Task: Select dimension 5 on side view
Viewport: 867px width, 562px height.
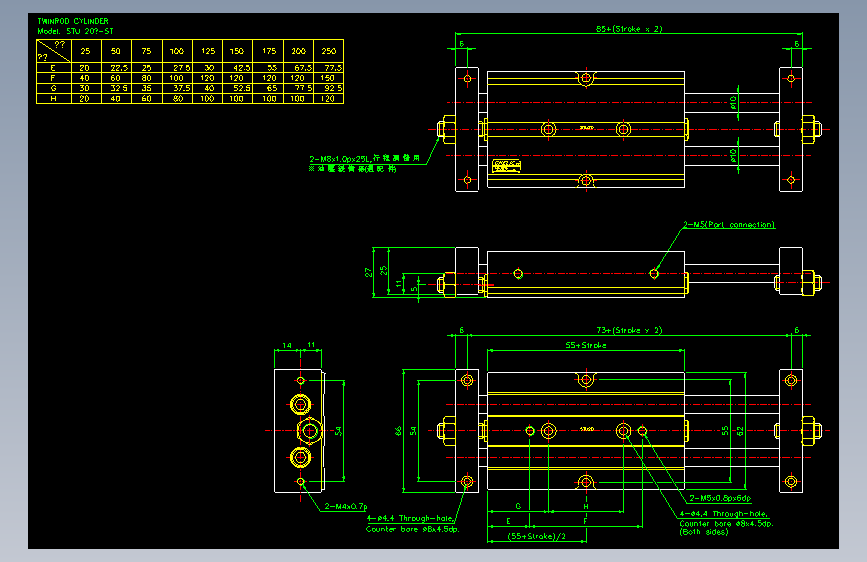Action: [414, 288]
